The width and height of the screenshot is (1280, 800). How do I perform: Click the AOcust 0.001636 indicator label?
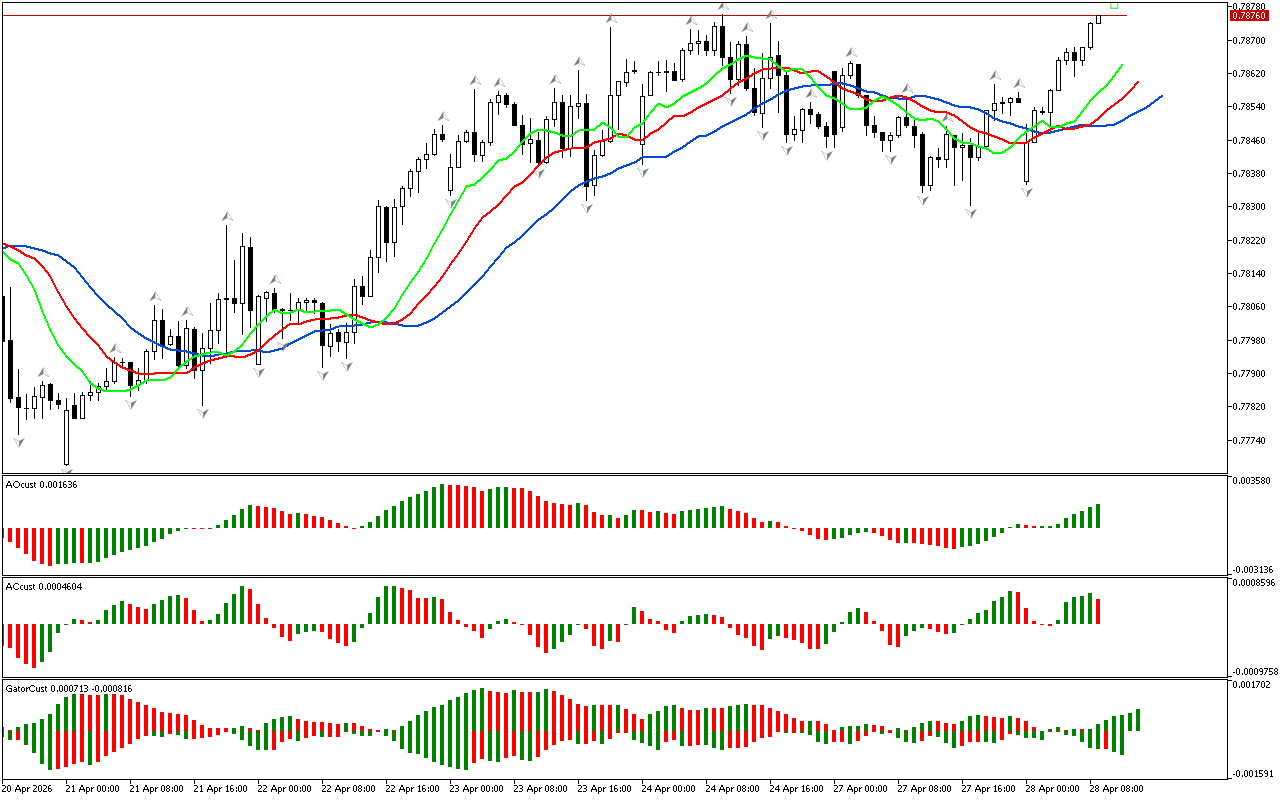(x=41, y=484)
